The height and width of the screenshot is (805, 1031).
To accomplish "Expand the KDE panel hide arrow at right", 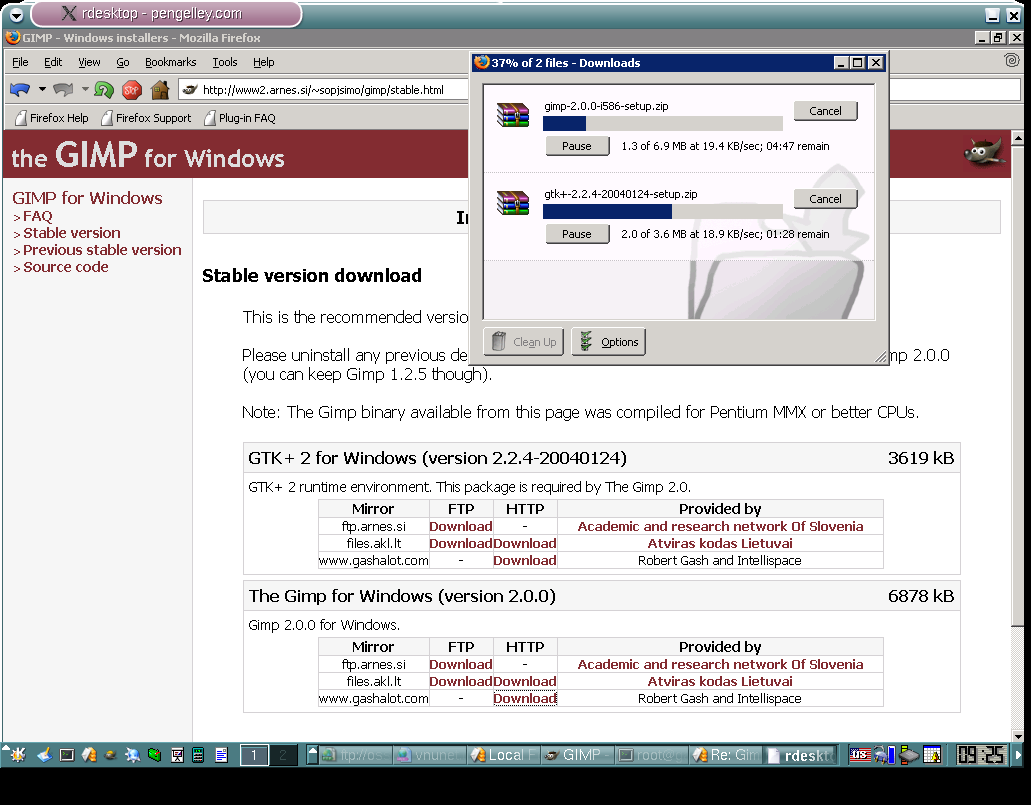I will pyautogui.click(x=1019, y=755).
